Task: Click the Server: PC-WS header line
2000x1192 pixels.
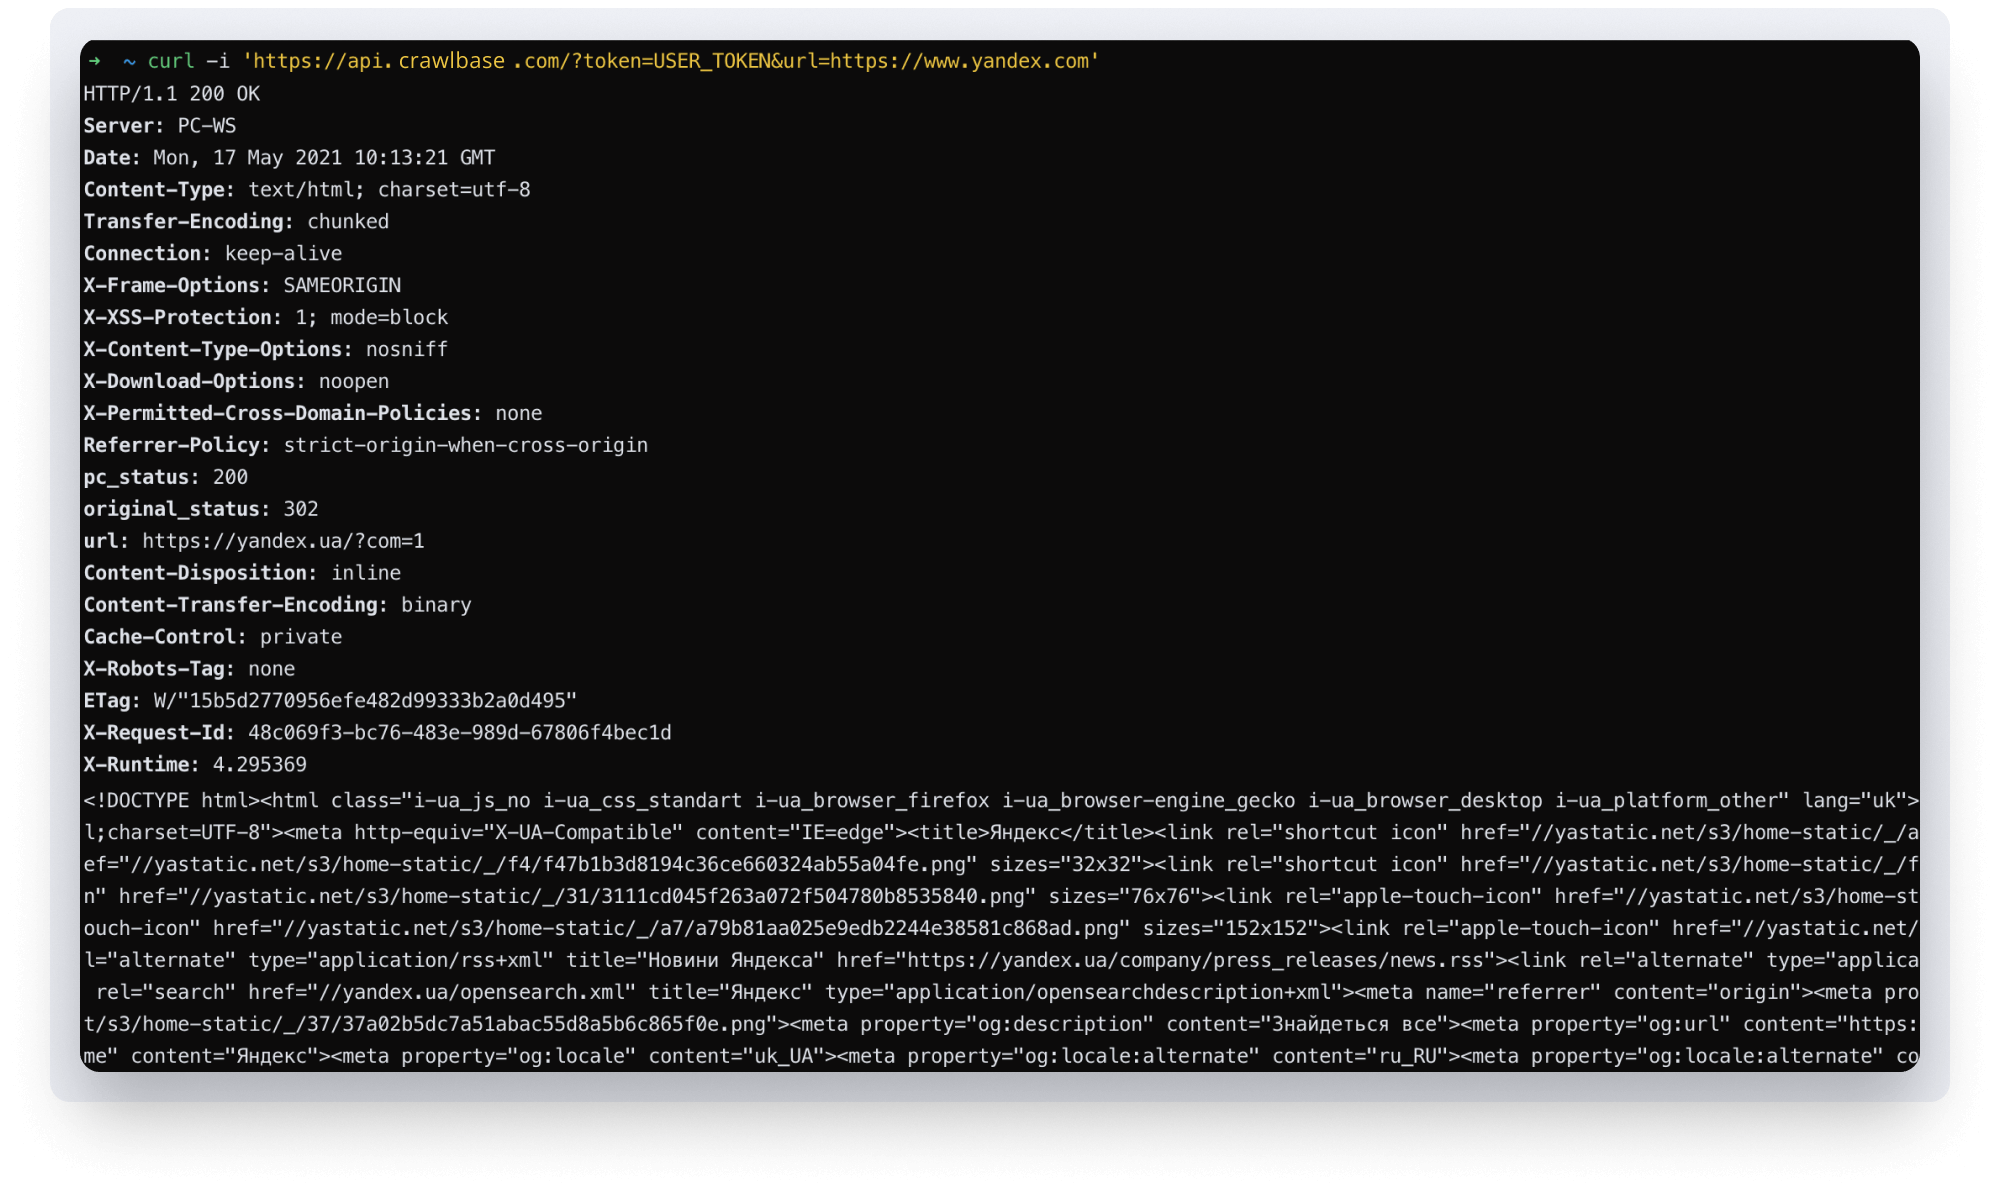Action: tap(160, 125)
